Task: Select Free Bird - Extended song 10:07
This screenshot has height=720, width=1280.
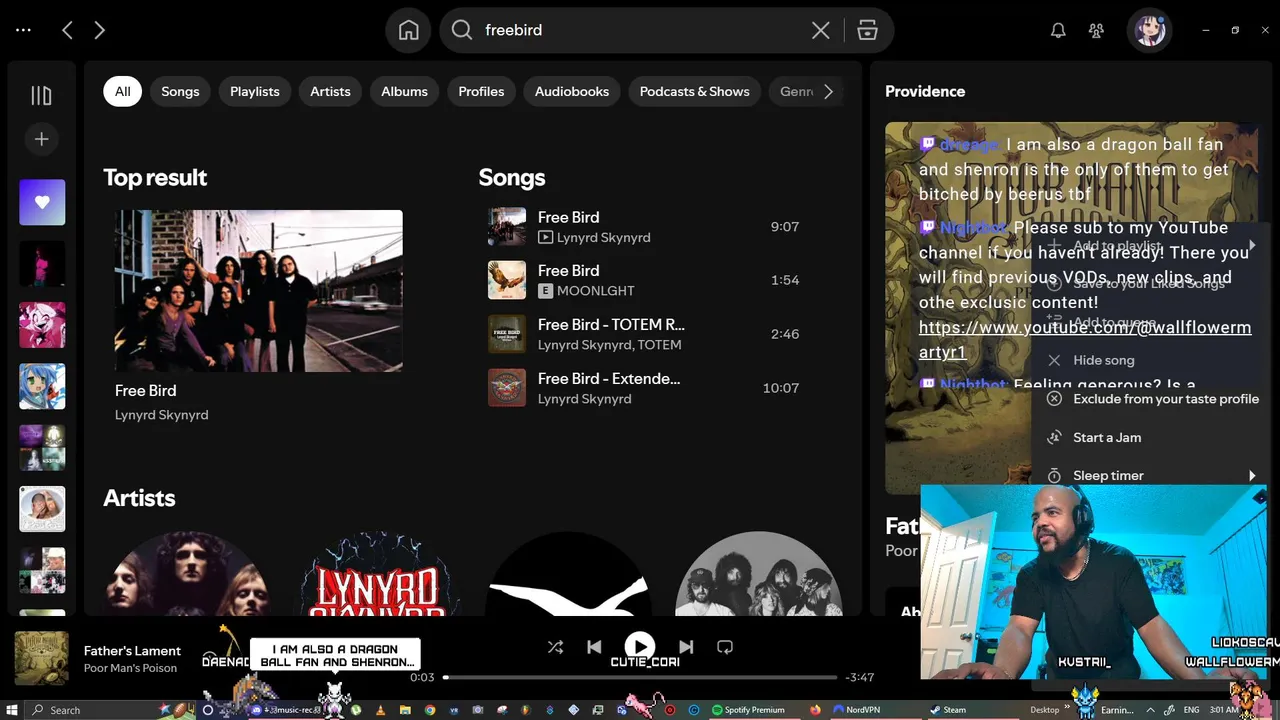Action: (643, 388)
